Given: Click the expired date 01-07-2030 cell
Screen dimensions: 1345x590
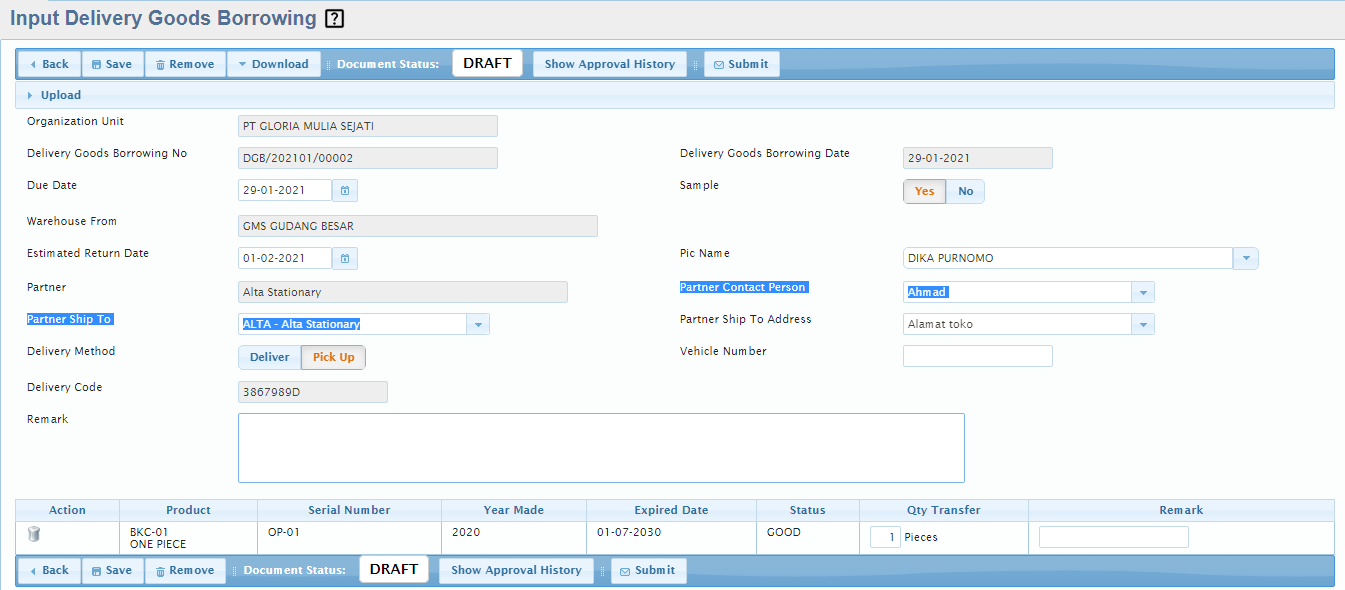Looking at the screenshot, I should 671,538.
